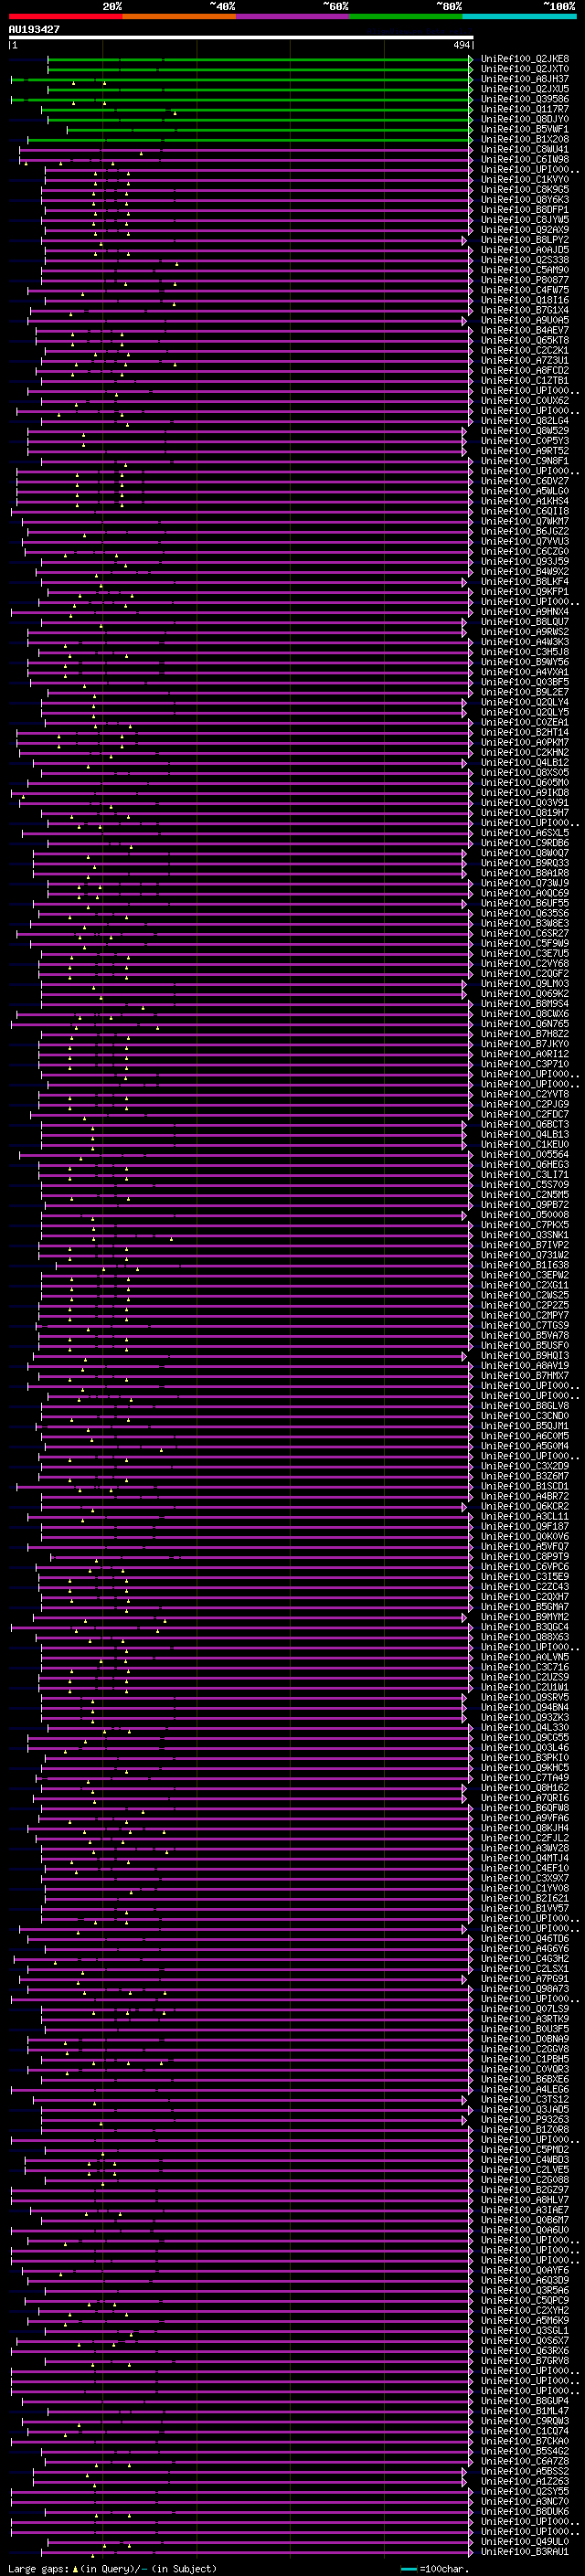Click hit UniRef100_Q3SNK1
Image resolution: width=585 pixels, height=2576 pixels.
(x=525, y=1235)
